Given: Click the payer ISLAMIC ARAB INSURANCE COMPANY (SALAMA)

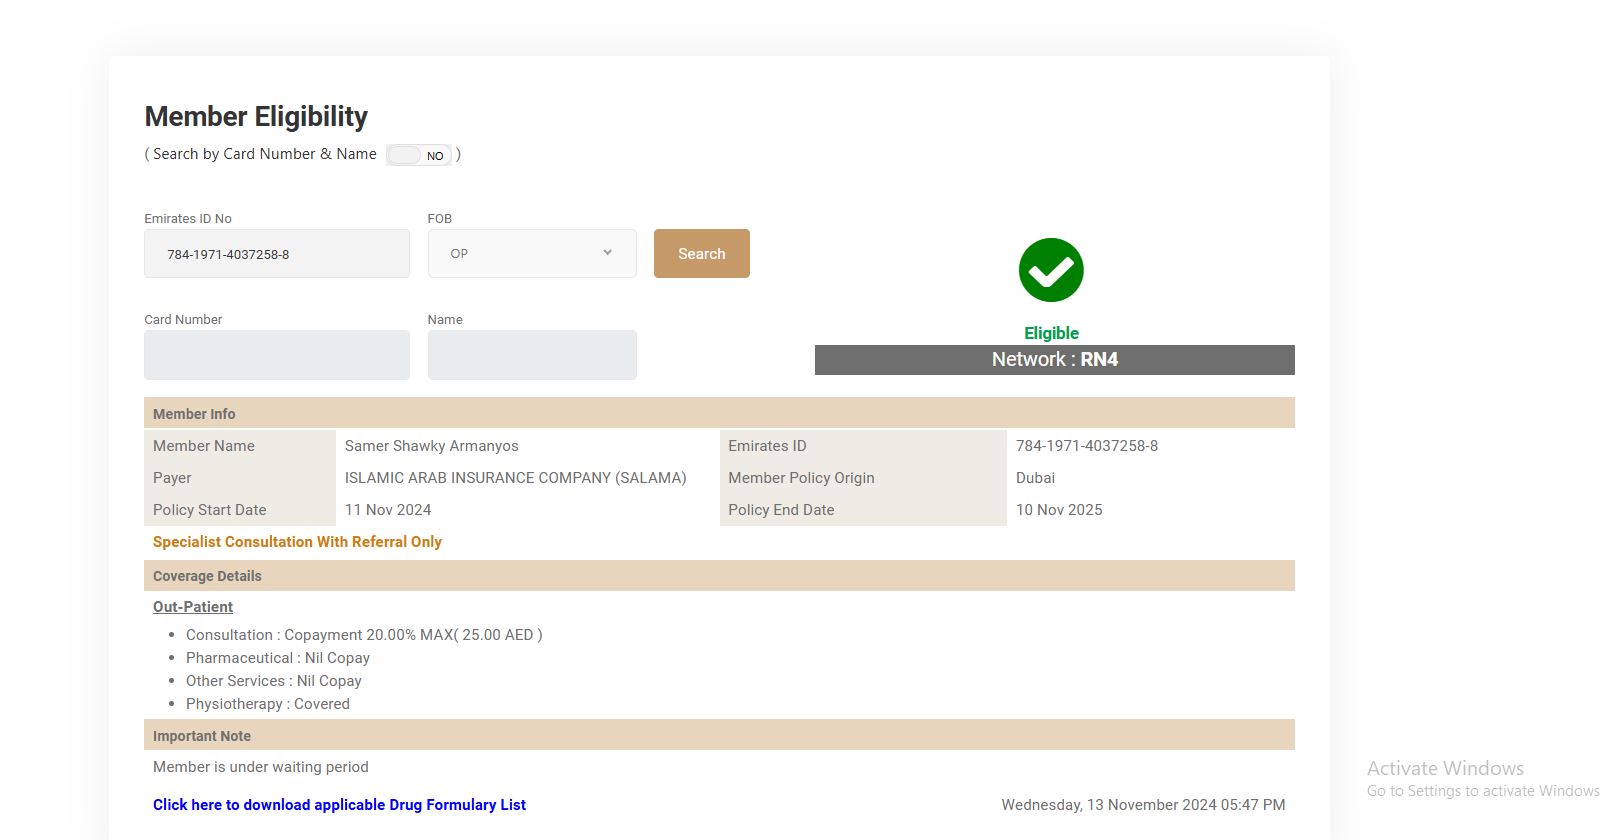Looking at the screenshot, I should coord(516,478).
